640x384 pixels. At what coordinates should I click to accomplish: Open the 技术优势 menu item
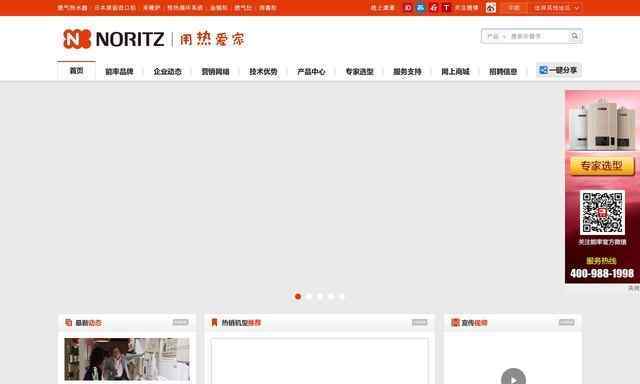(263, 71)
